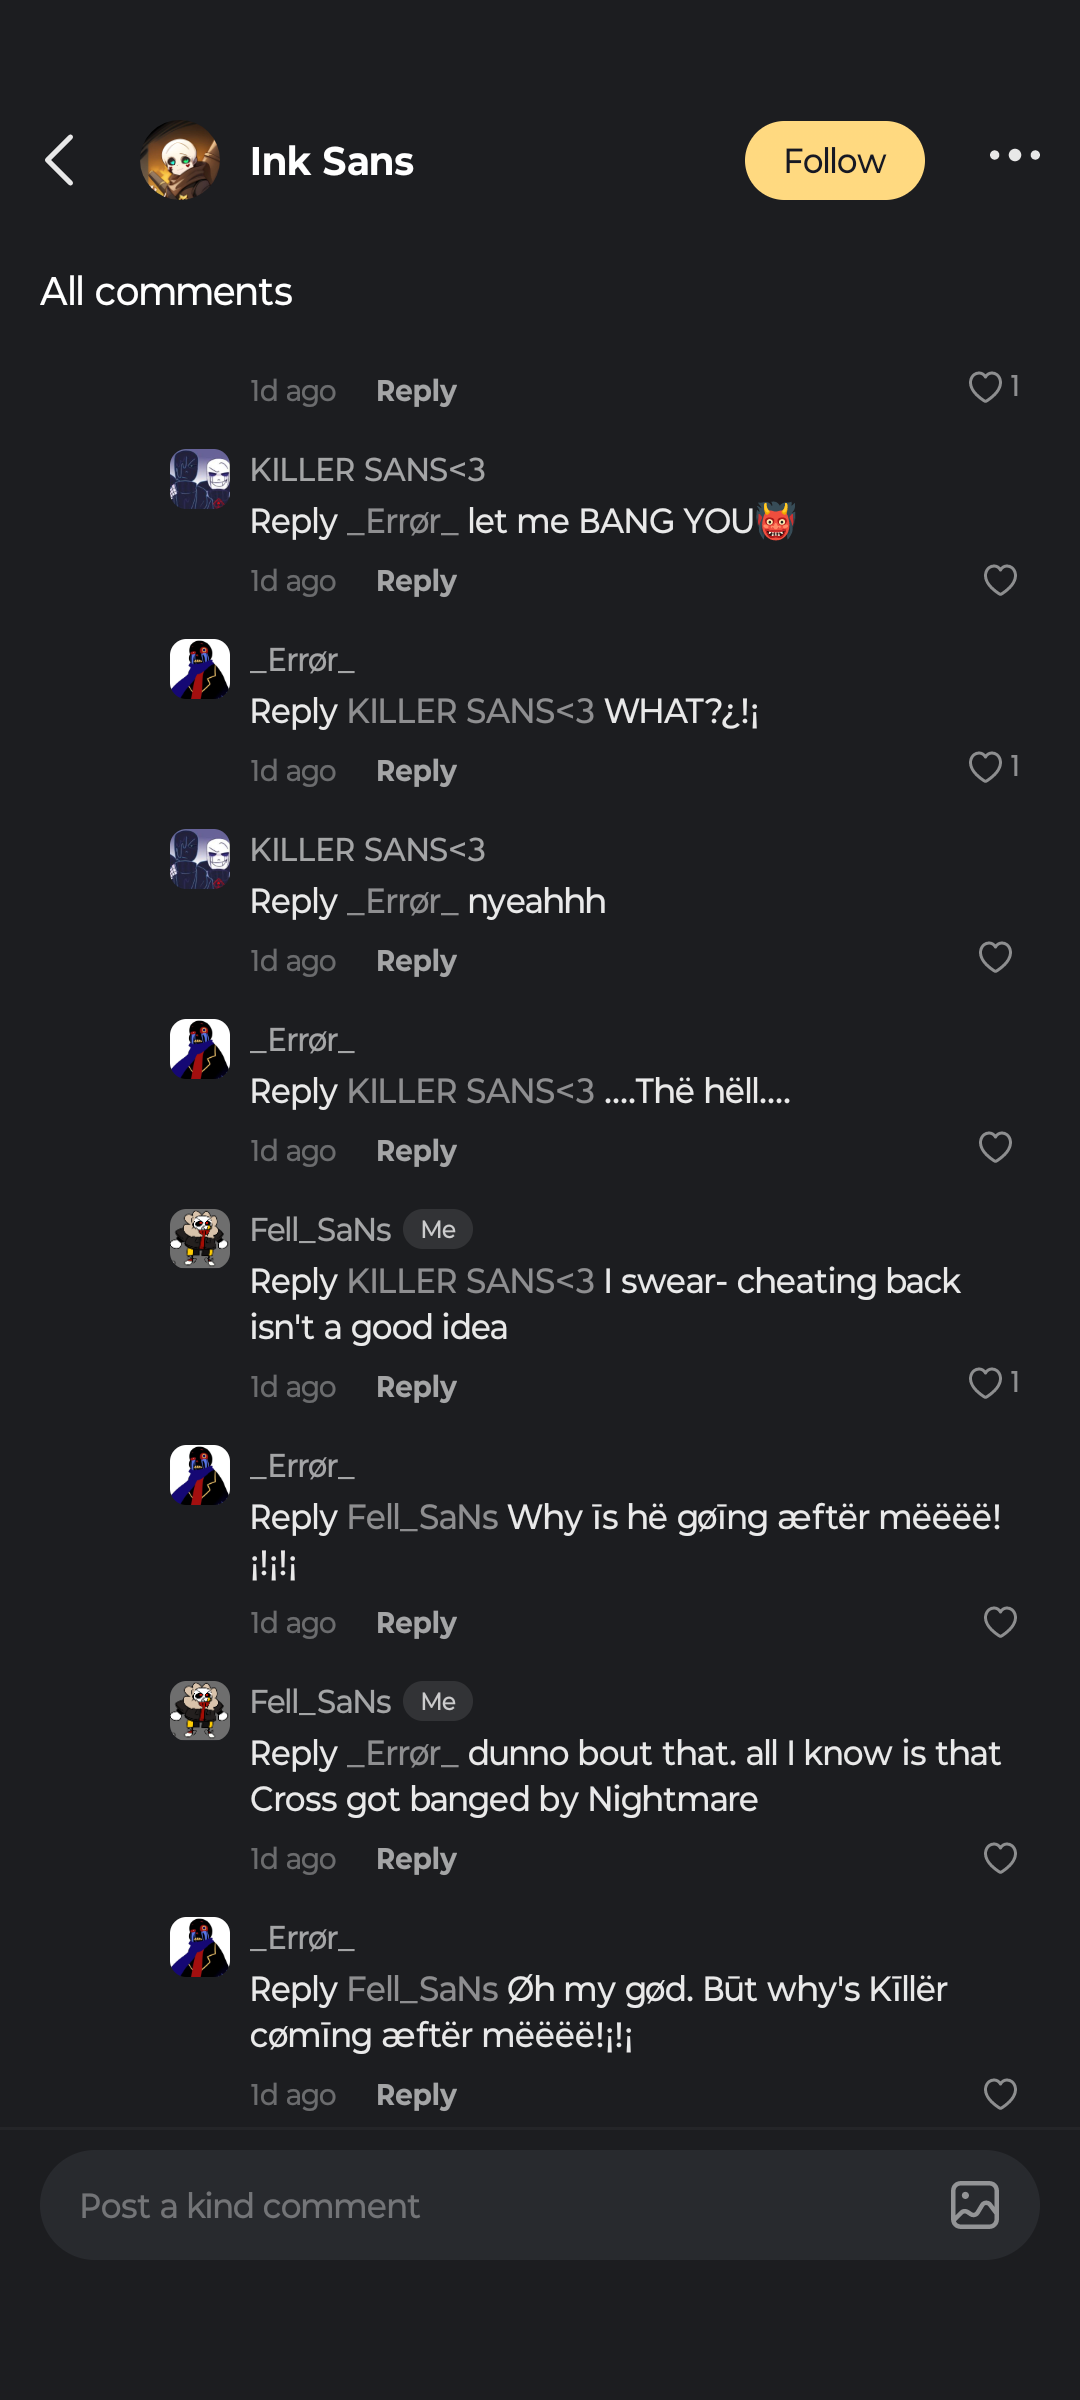Like the 'WHAT?¿!¡' comment by _Errør_
Viewport: 1080px width, 2400px height.
click(986, 767)
